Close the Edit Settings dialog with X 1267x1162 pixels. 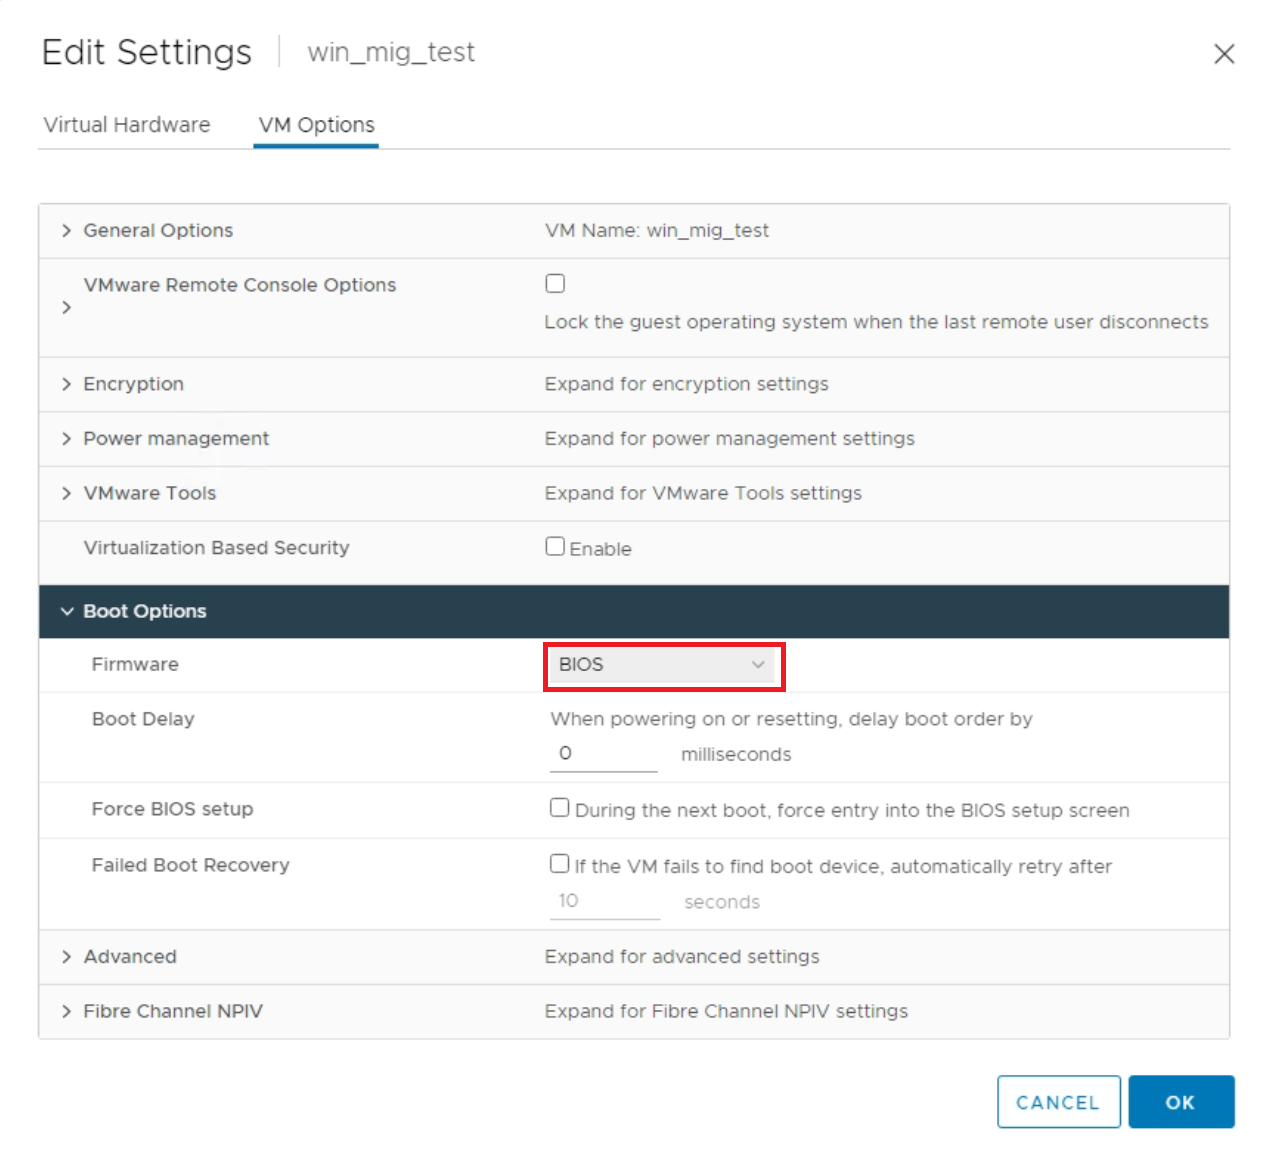[1224, 54]
